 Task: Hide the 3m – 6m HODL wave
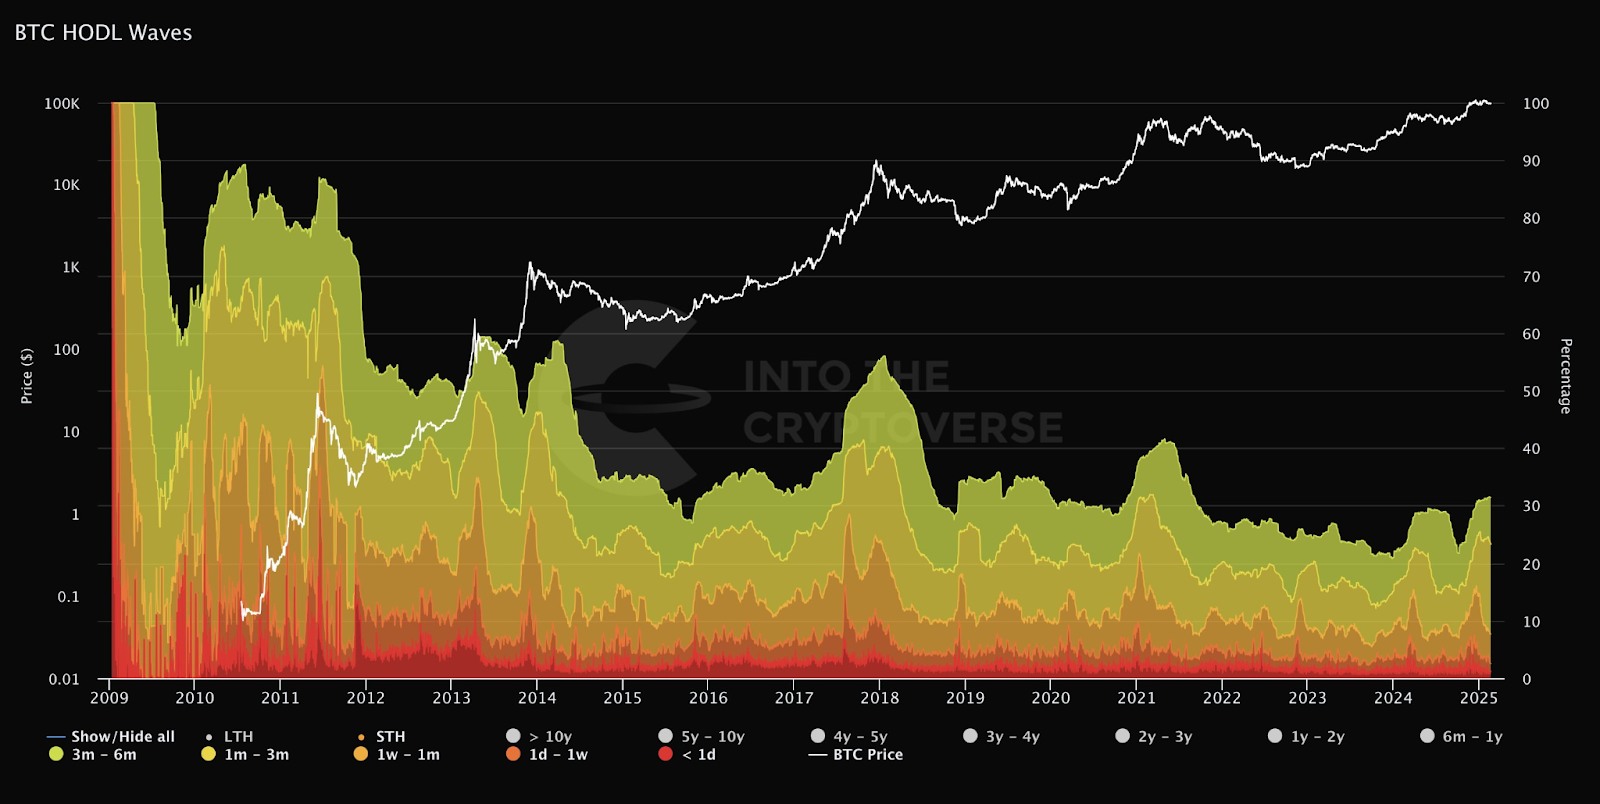[x=93, y=754]
